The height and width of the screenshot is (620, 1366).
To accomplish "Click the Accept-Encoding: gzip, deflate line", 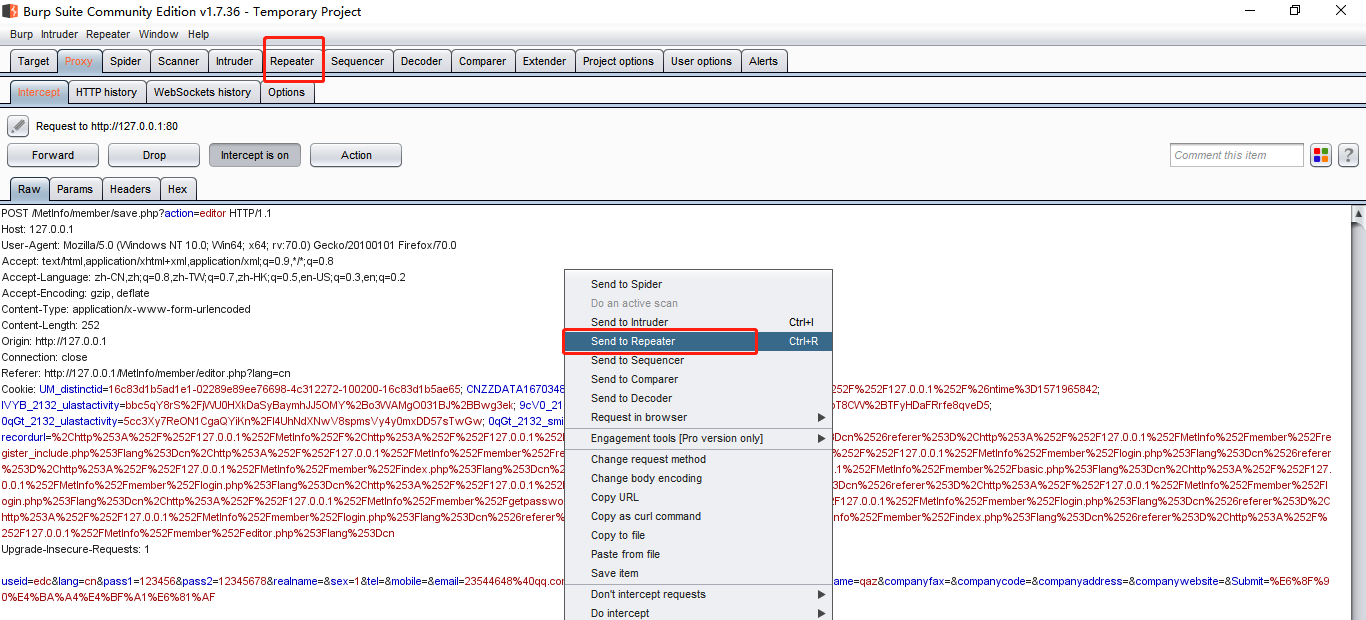I will click(76, 293).
